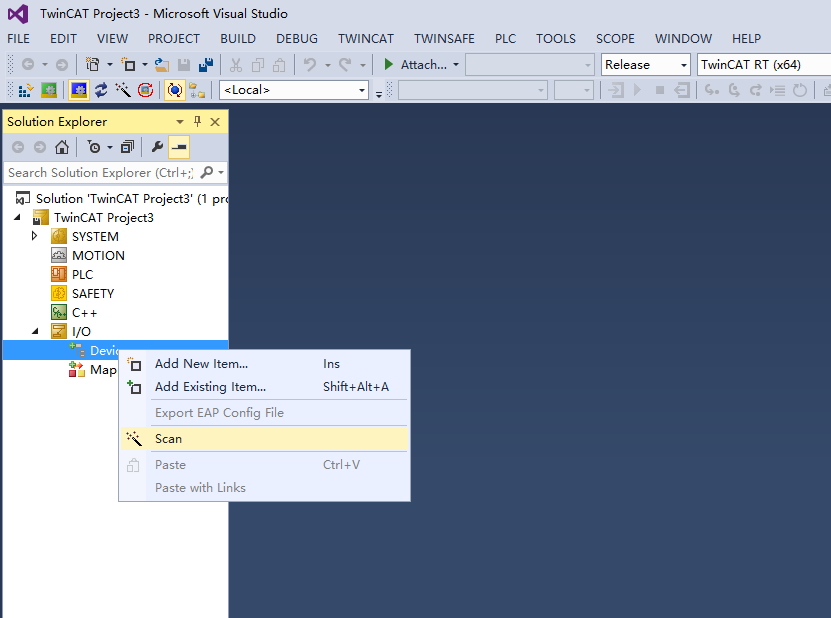Open the TOOLS menu
The image size is (831, 618).
pyautogui.click(x=555, y=39)
